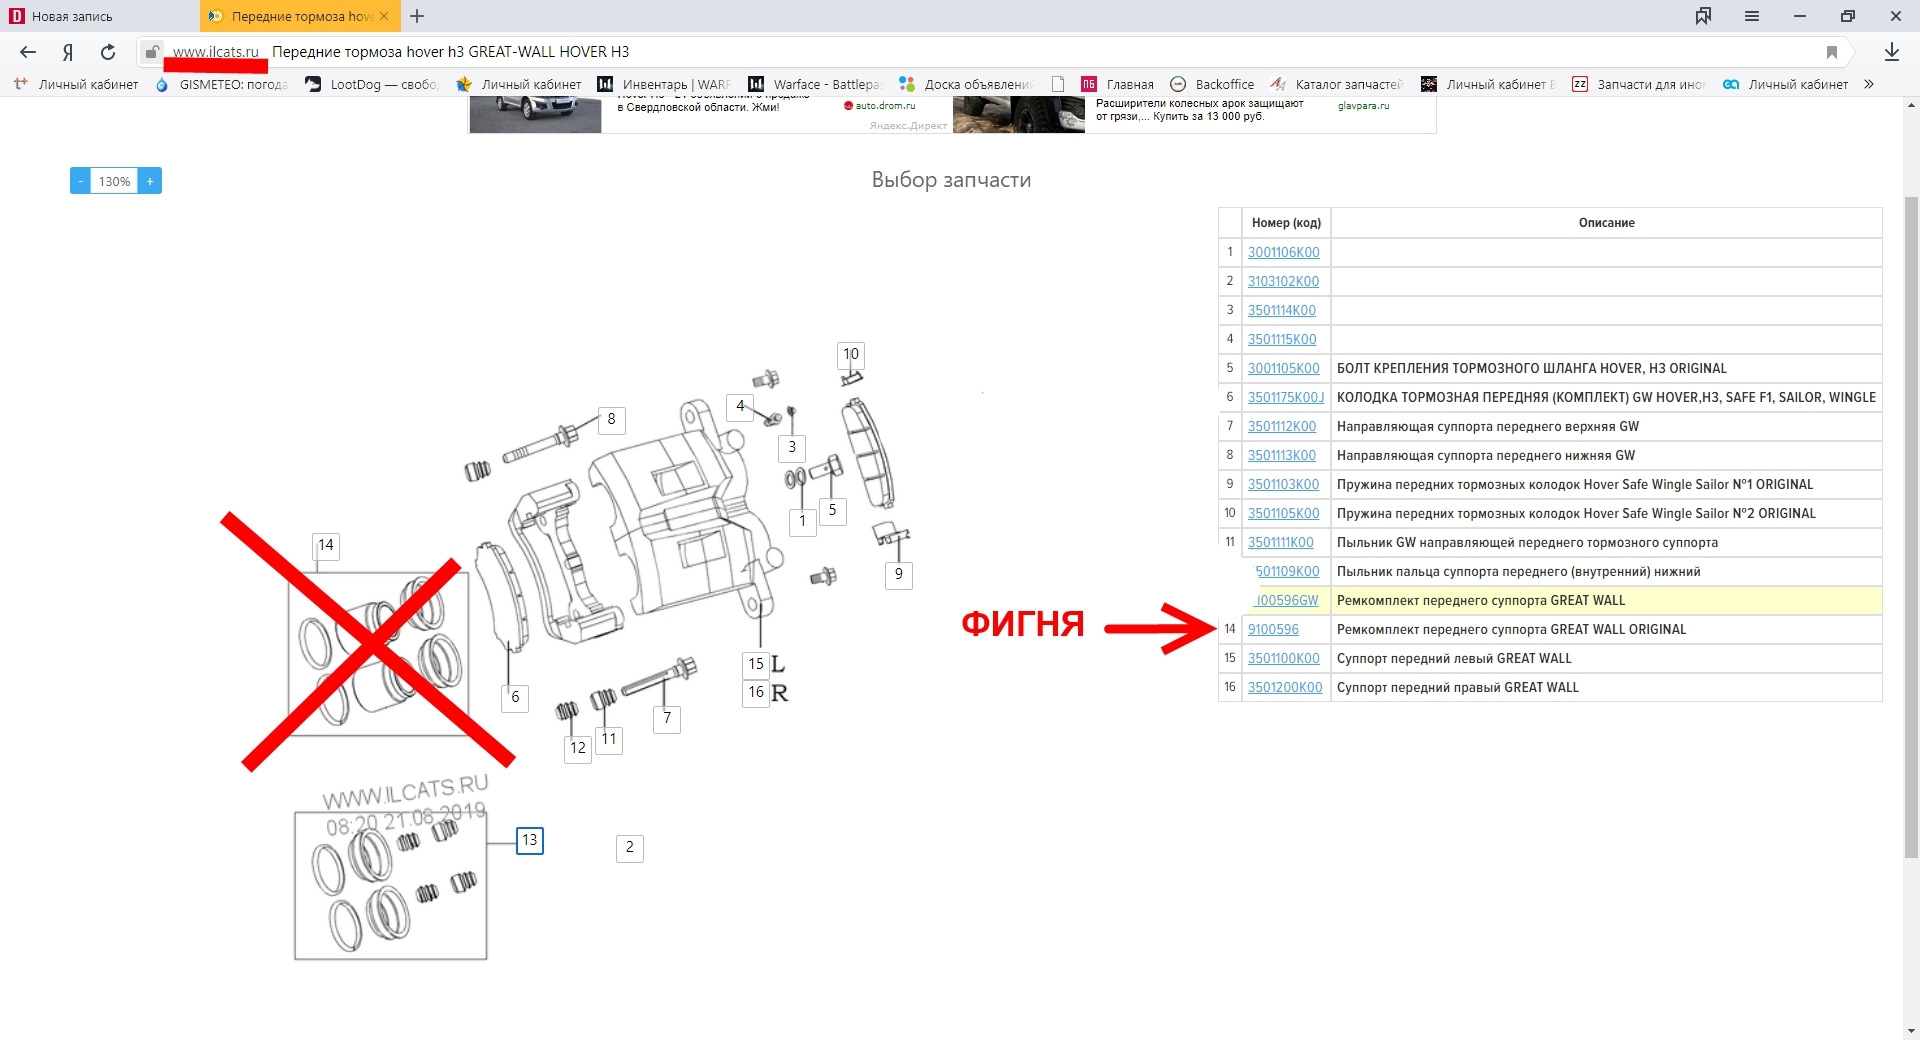Open the 'Доска объявлений' bookmark
The height and width of the screenshot is (1040, 1920).
coord(965,84)
